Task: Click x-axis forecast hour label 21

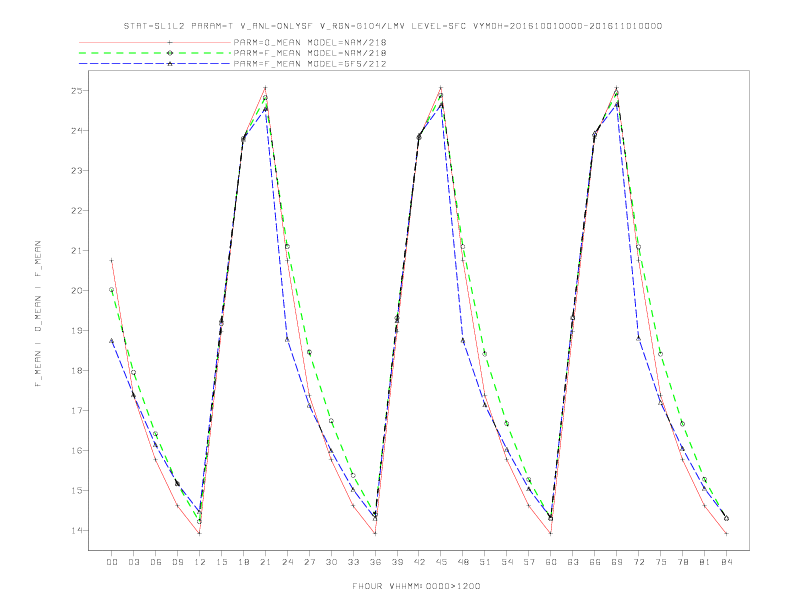Action: tap(265, 562)
